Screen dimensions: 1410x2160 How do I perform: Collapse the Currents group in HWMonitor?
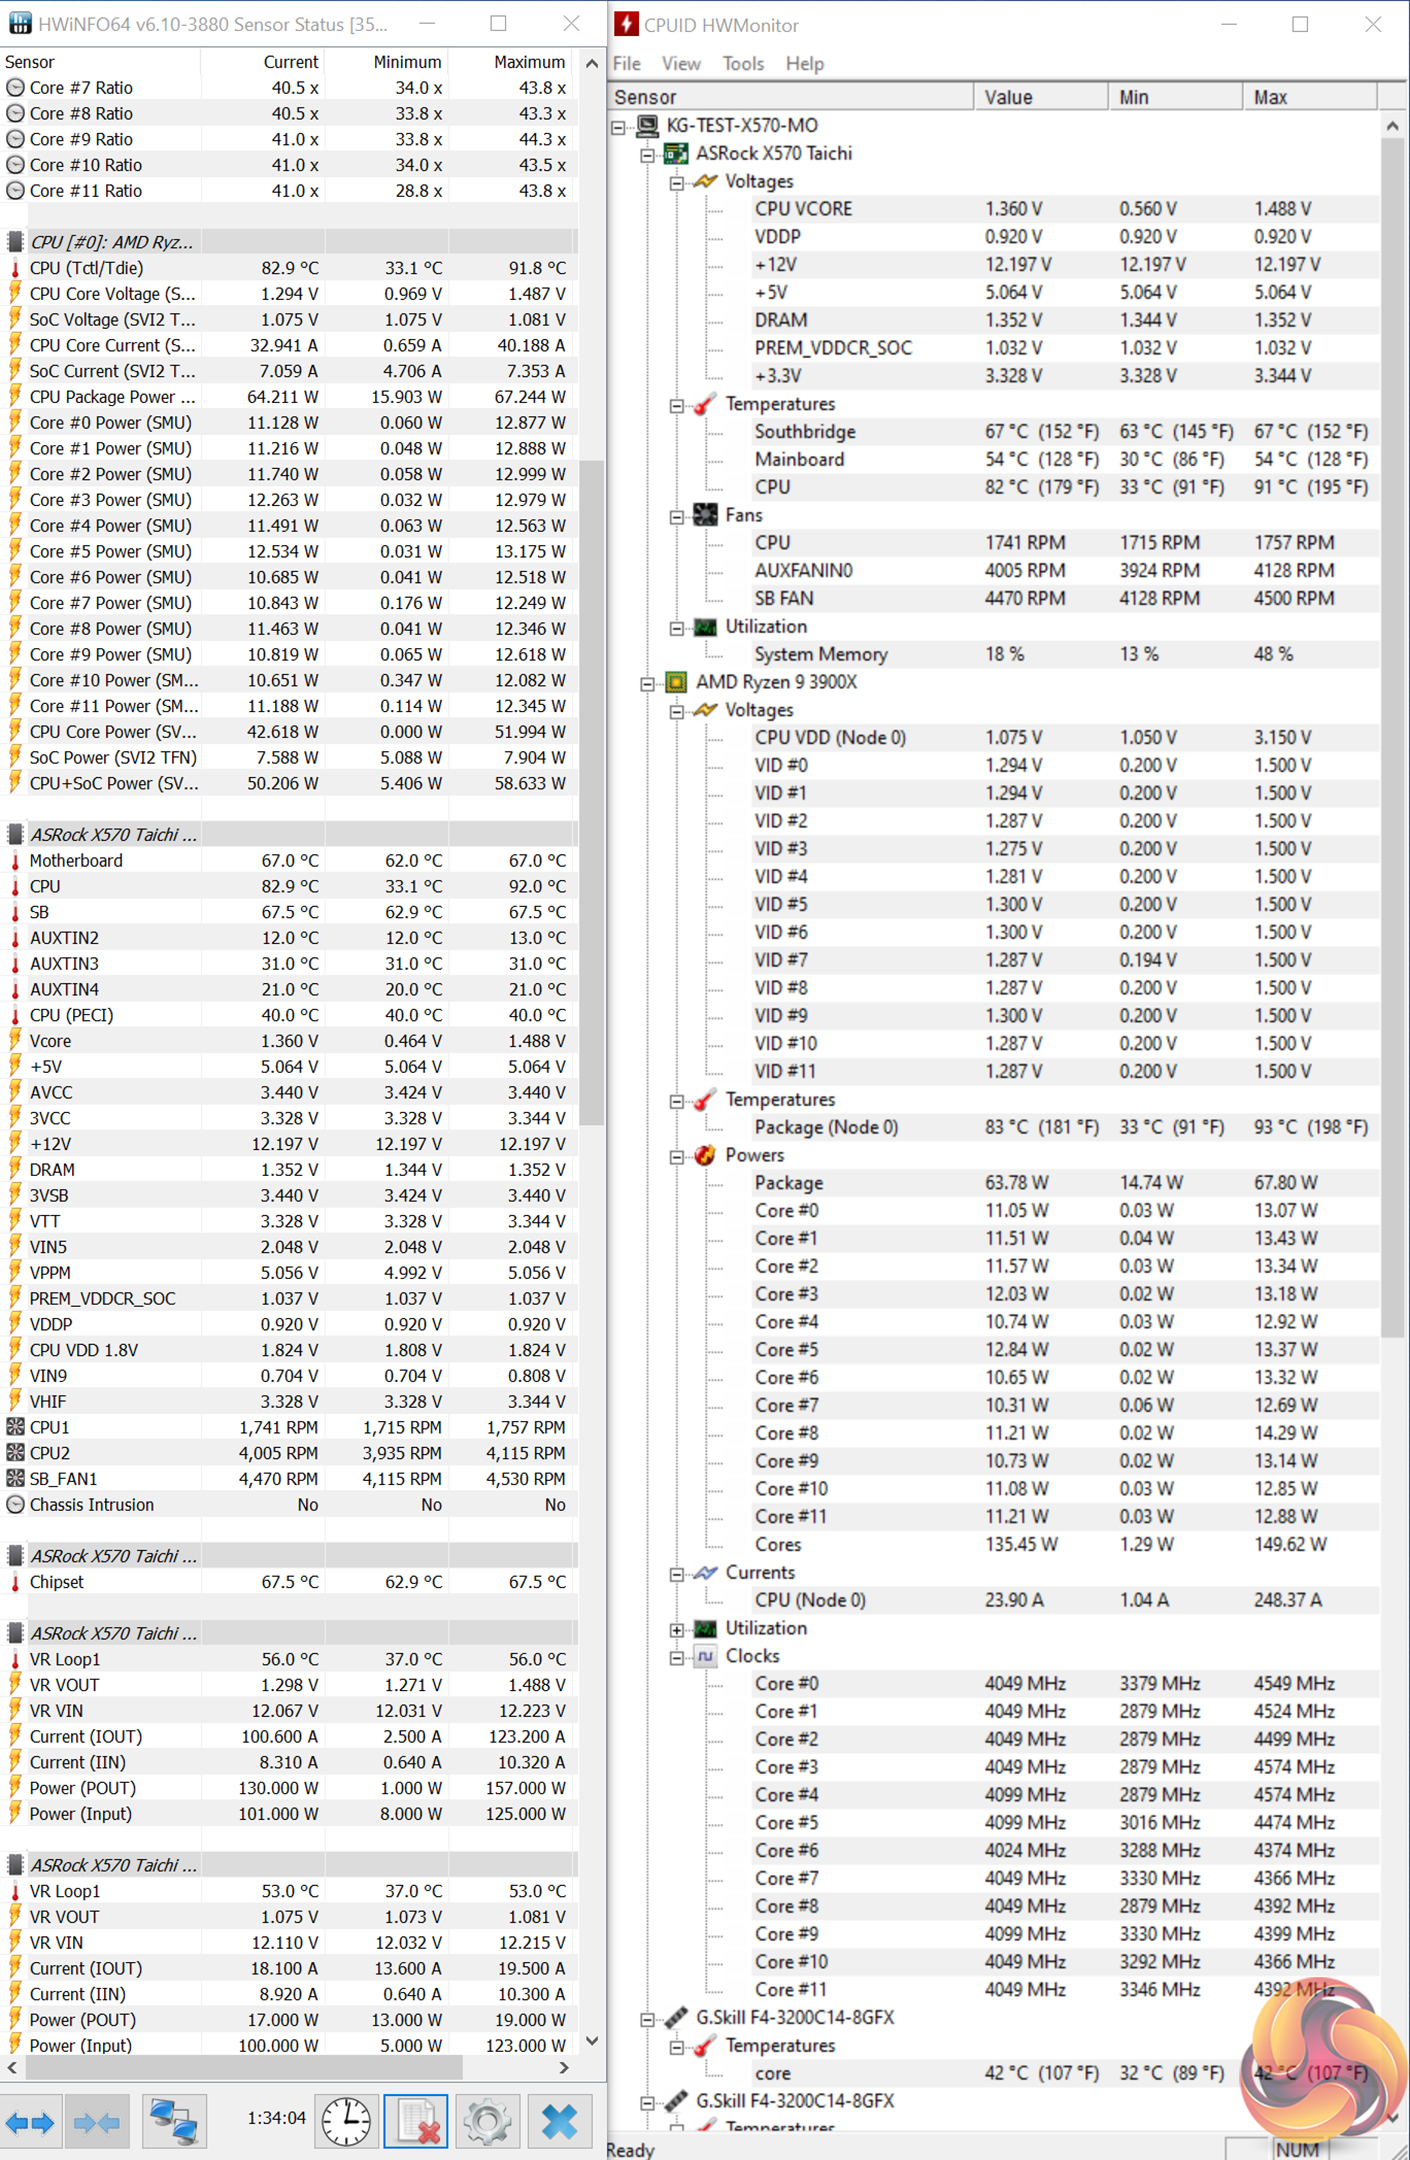tap(677, 1573)
